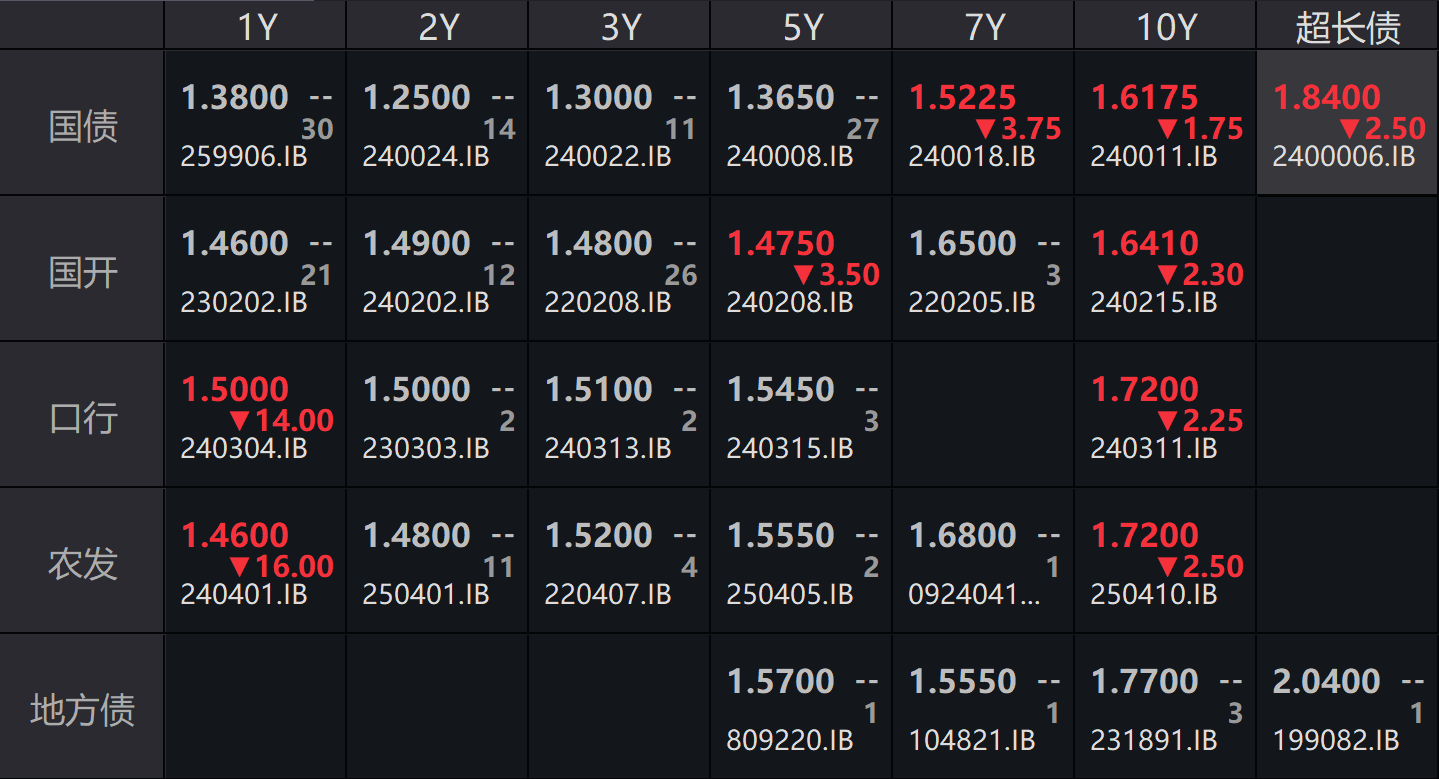The height and width of the screenshot is (779, 1439).
Task: Click the 1.5225 yield in 国债 7Y
Action: click(x=963, y=97)
